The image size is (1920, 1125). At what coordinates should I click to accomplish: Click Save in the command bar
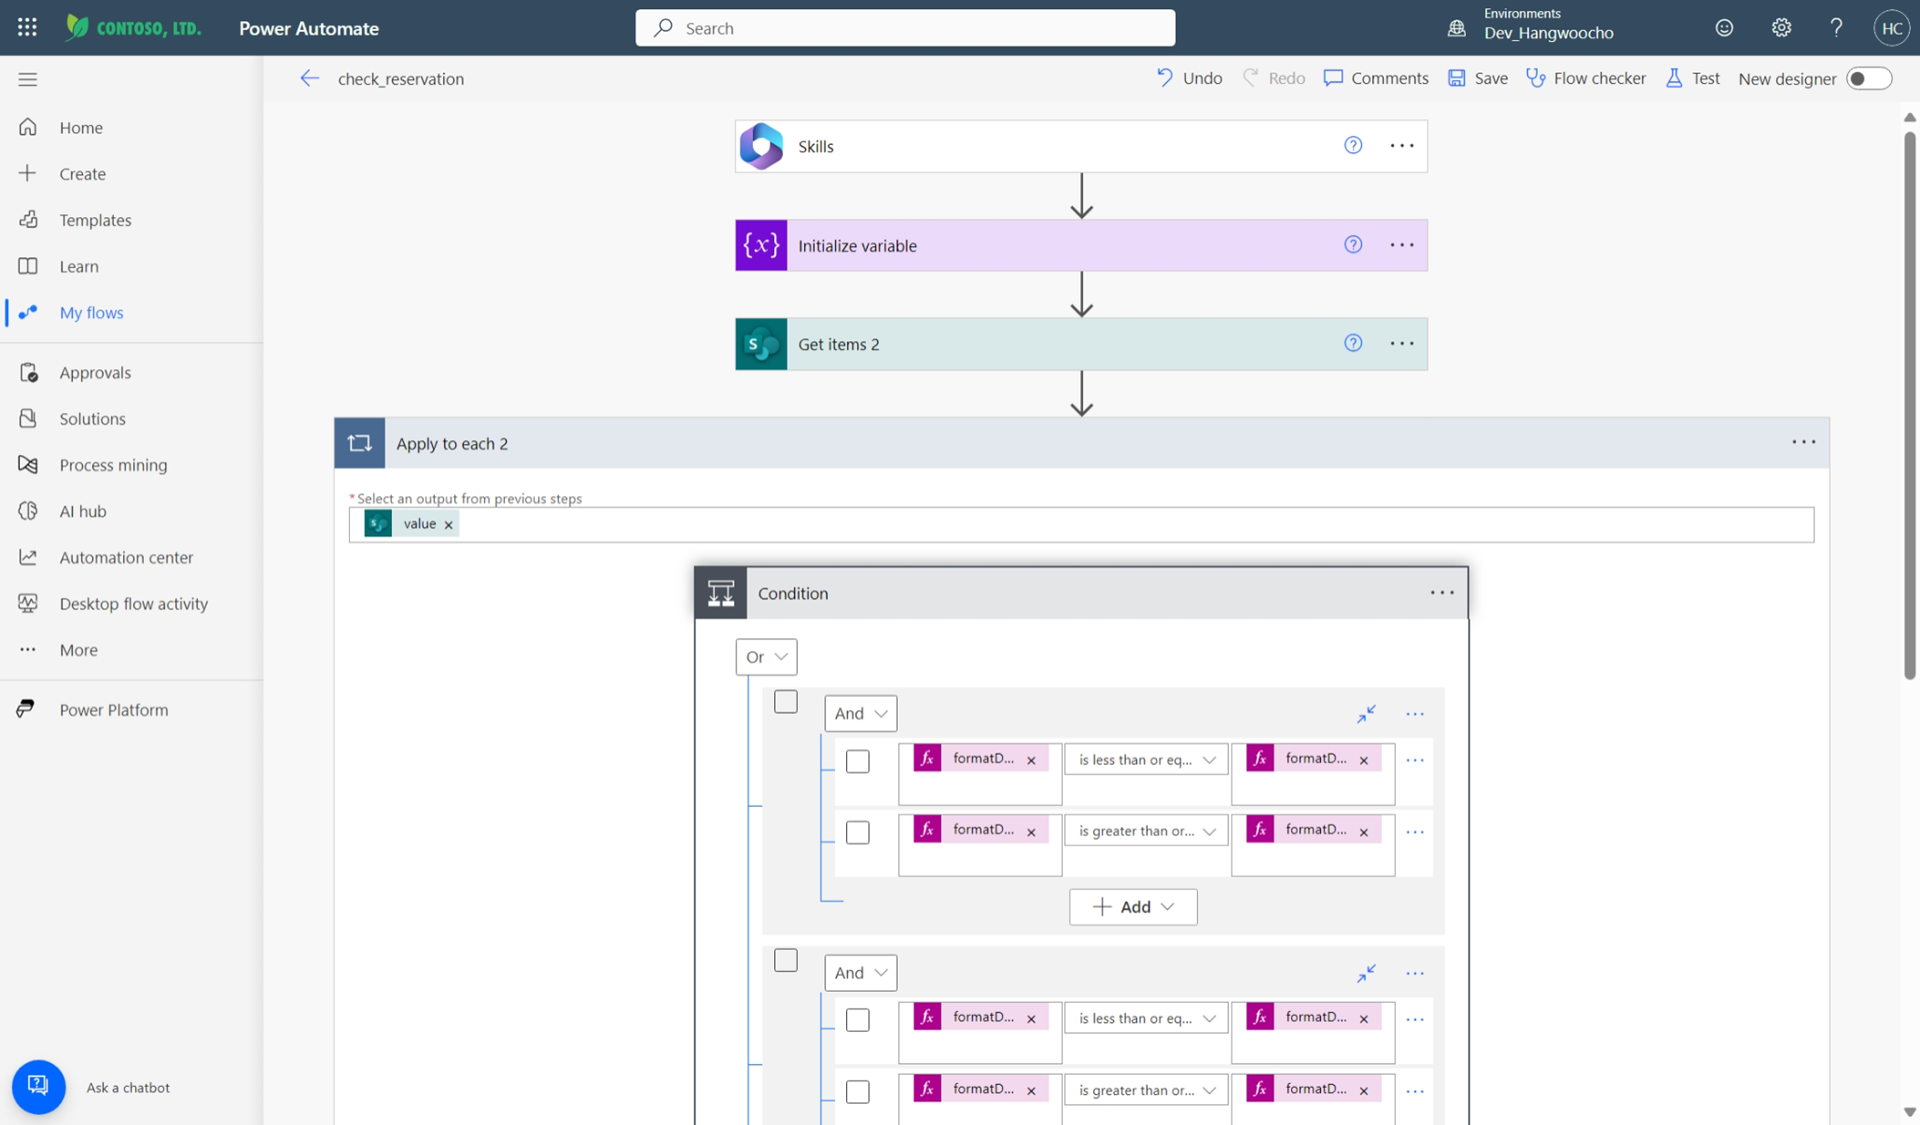coord(1477,78)
